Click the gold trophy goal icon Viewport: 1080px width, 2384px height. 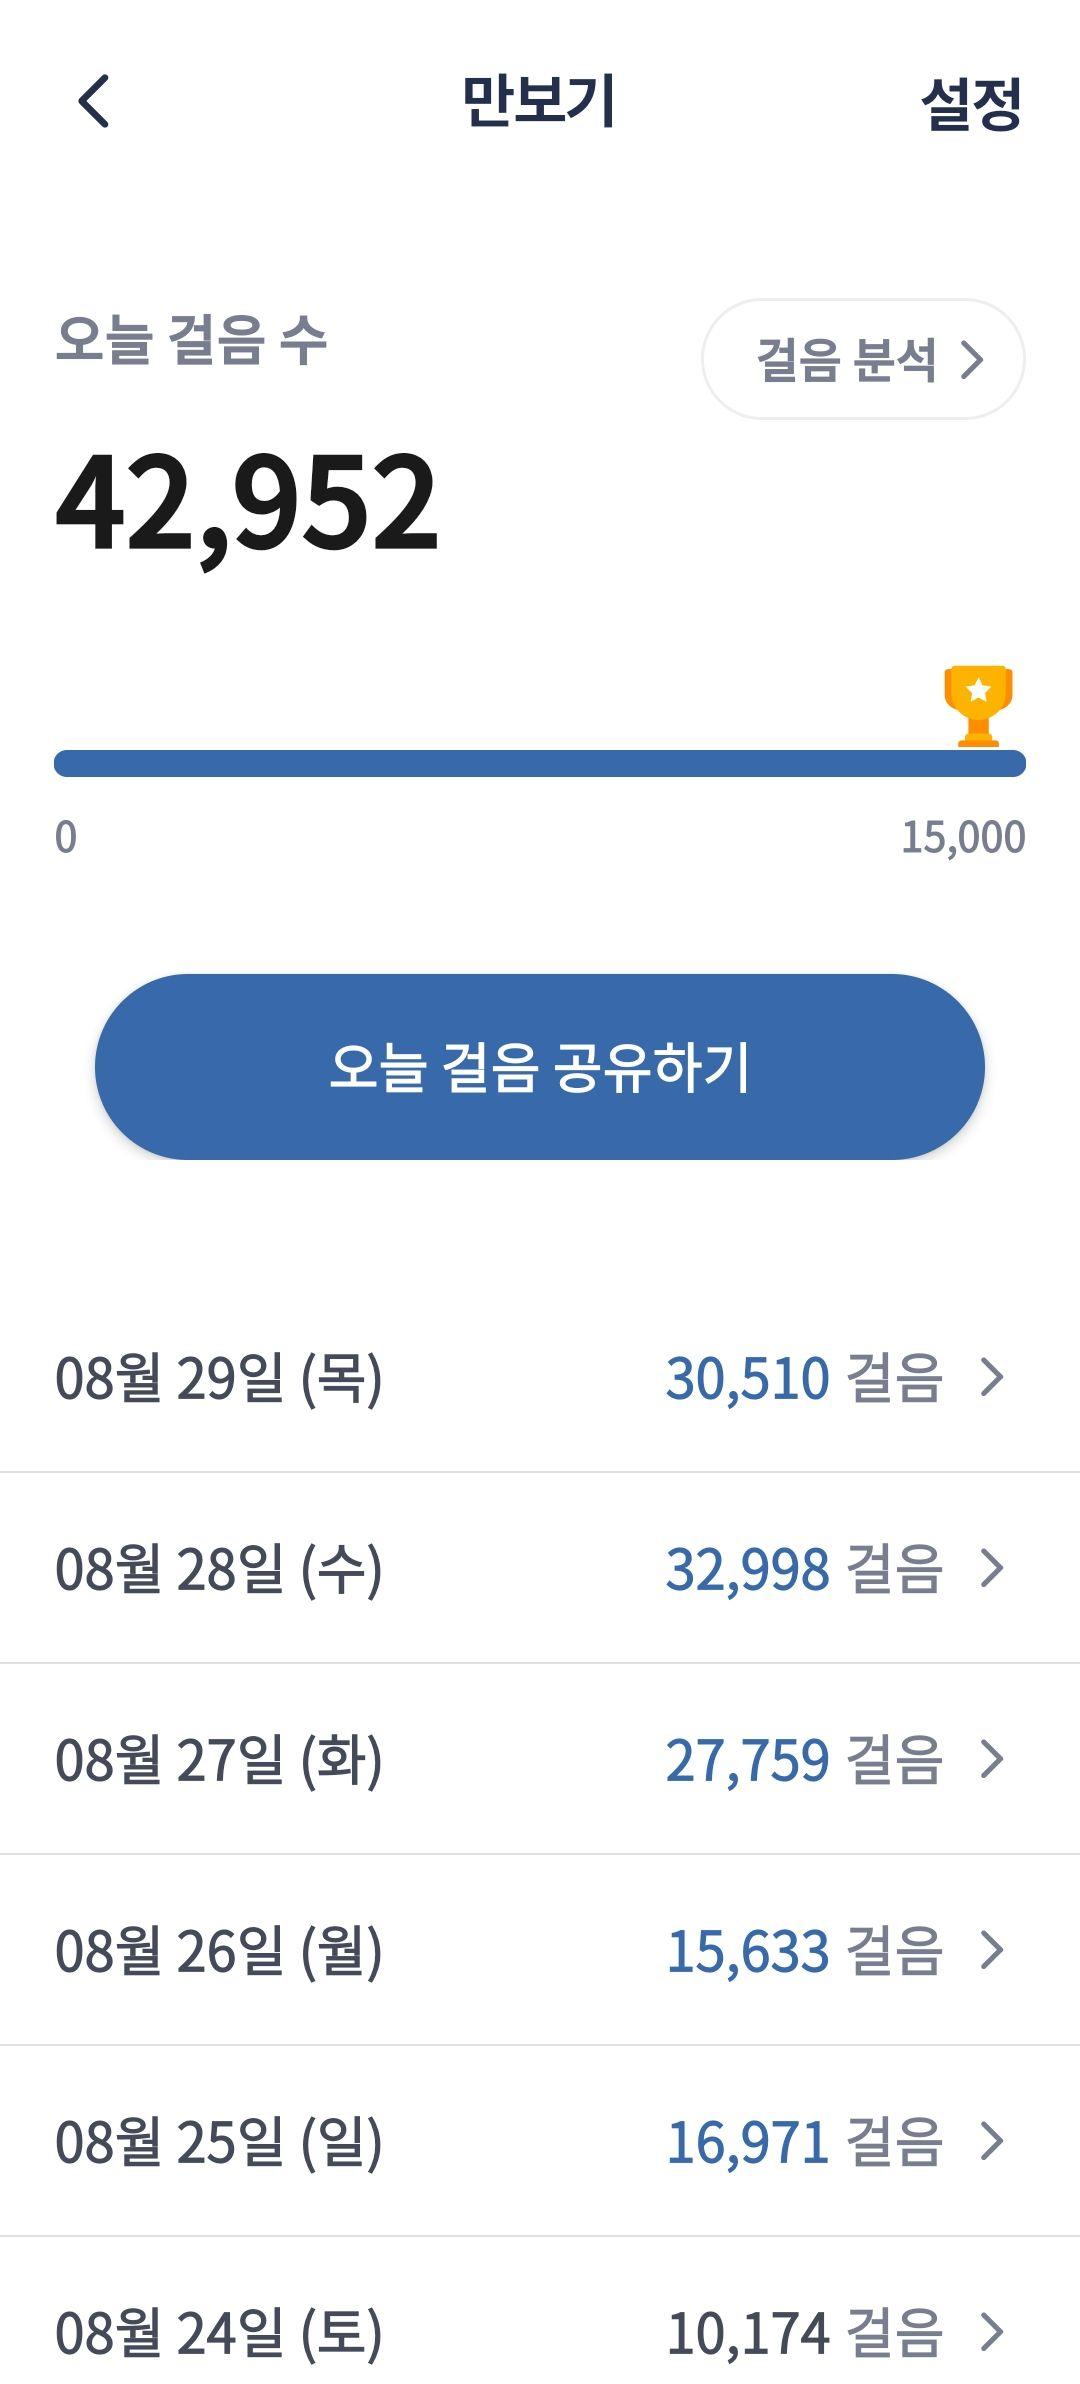point(978,705)
